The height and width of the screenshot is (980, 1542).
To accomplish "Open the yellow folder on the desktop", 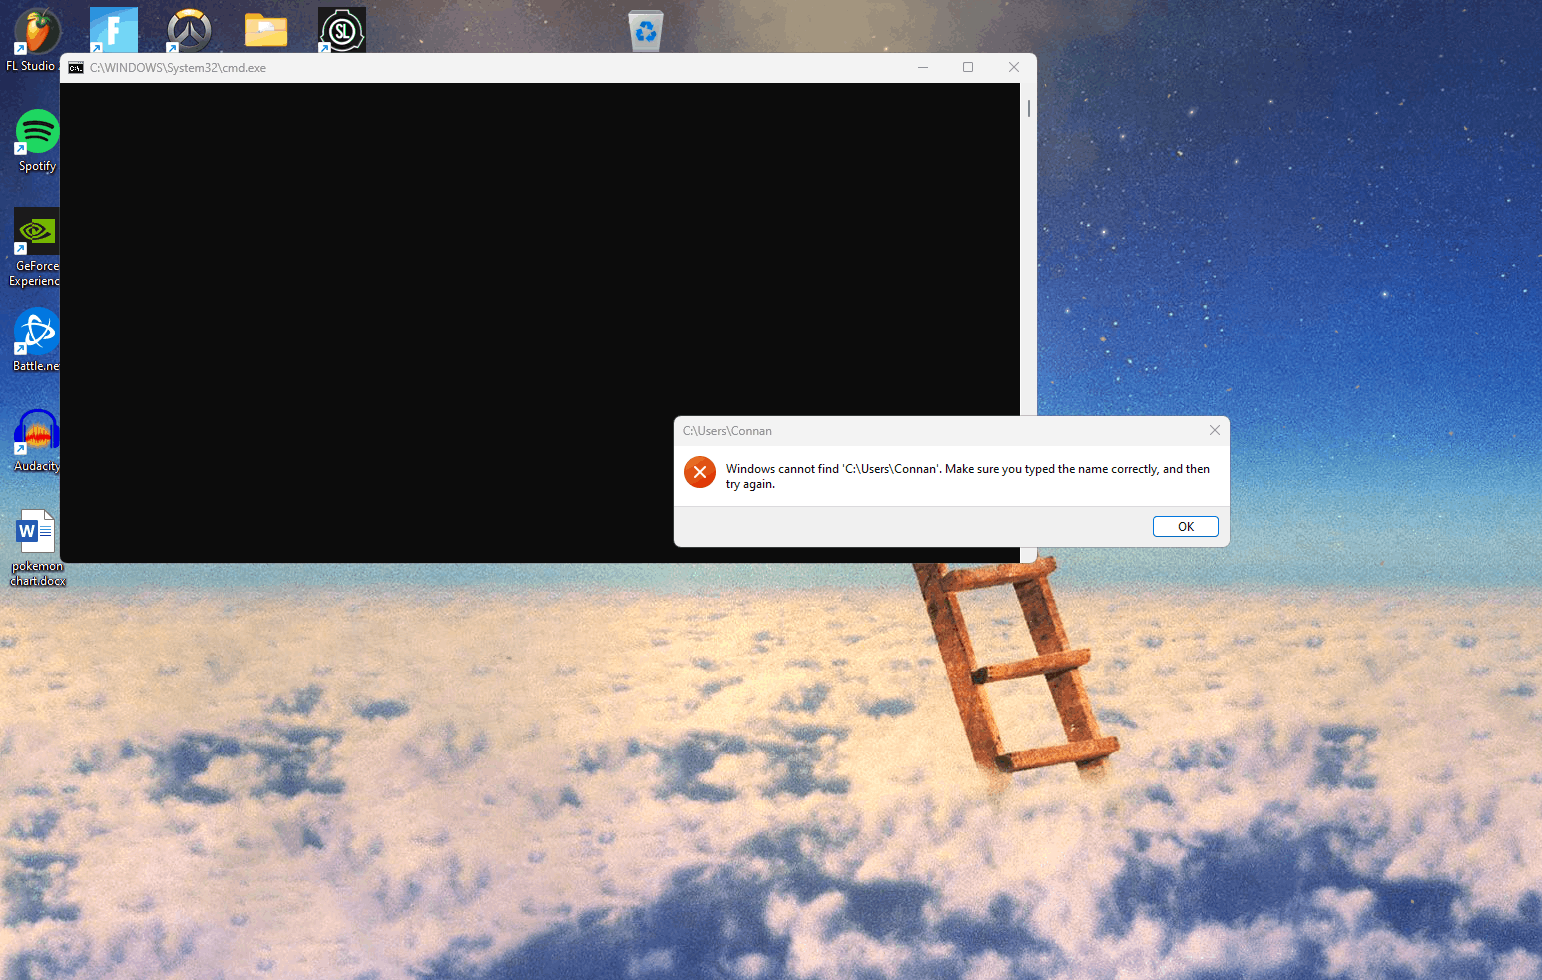I will (x=266, y=31).
